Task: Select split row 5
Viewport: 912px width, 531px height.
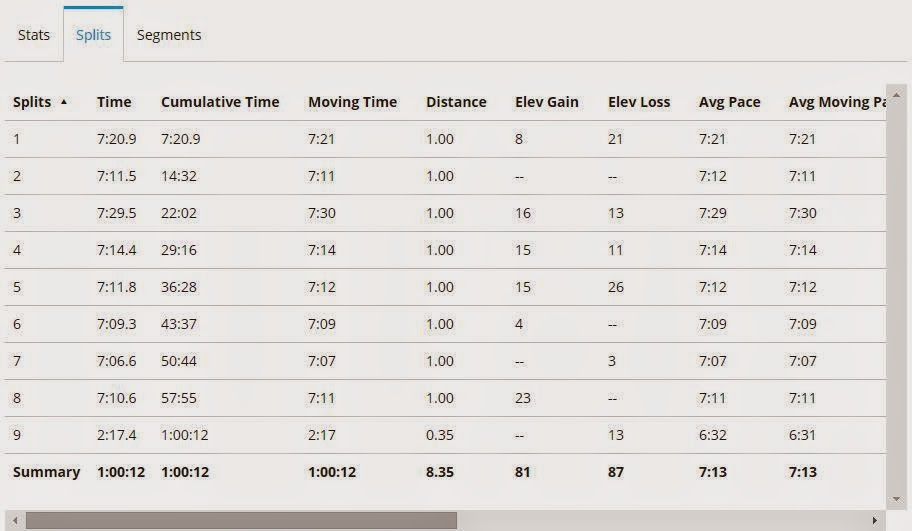Action: 16,287
